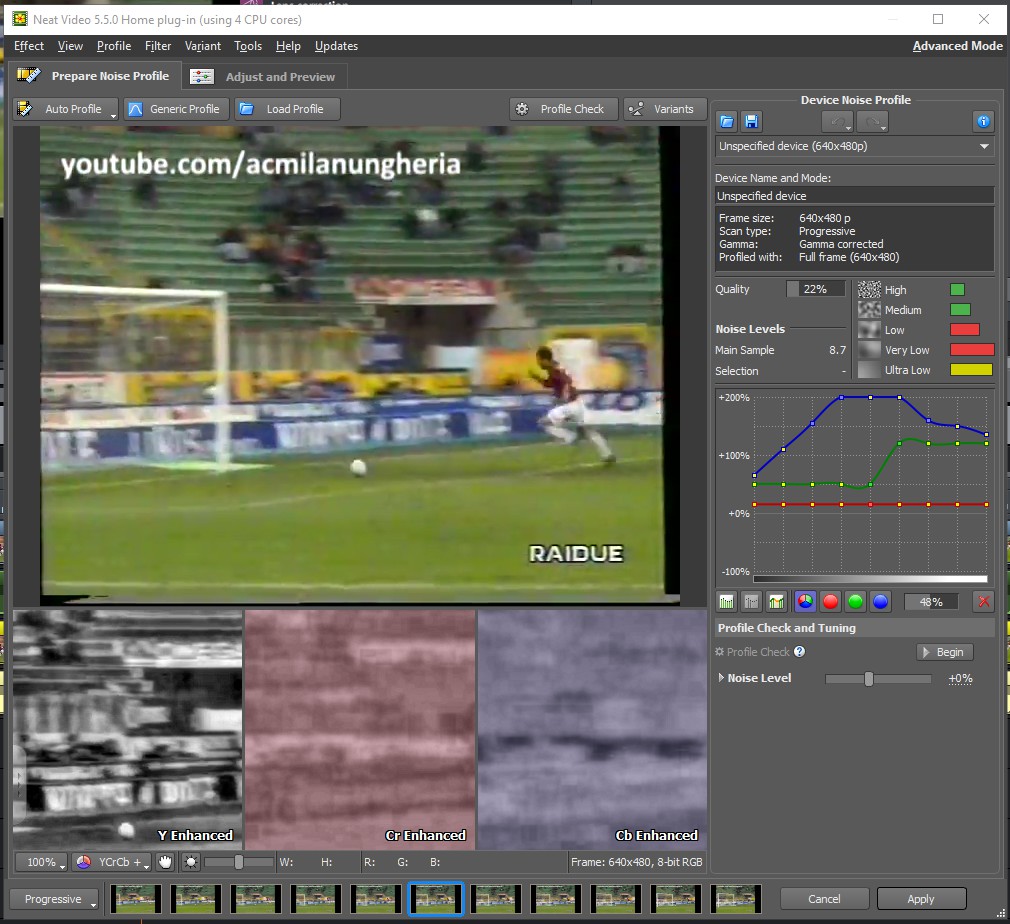The height and width of the screenshot is (924, 1010).
Task: Toggle the all-channels RGB graph button
Action: click(804, 602)
